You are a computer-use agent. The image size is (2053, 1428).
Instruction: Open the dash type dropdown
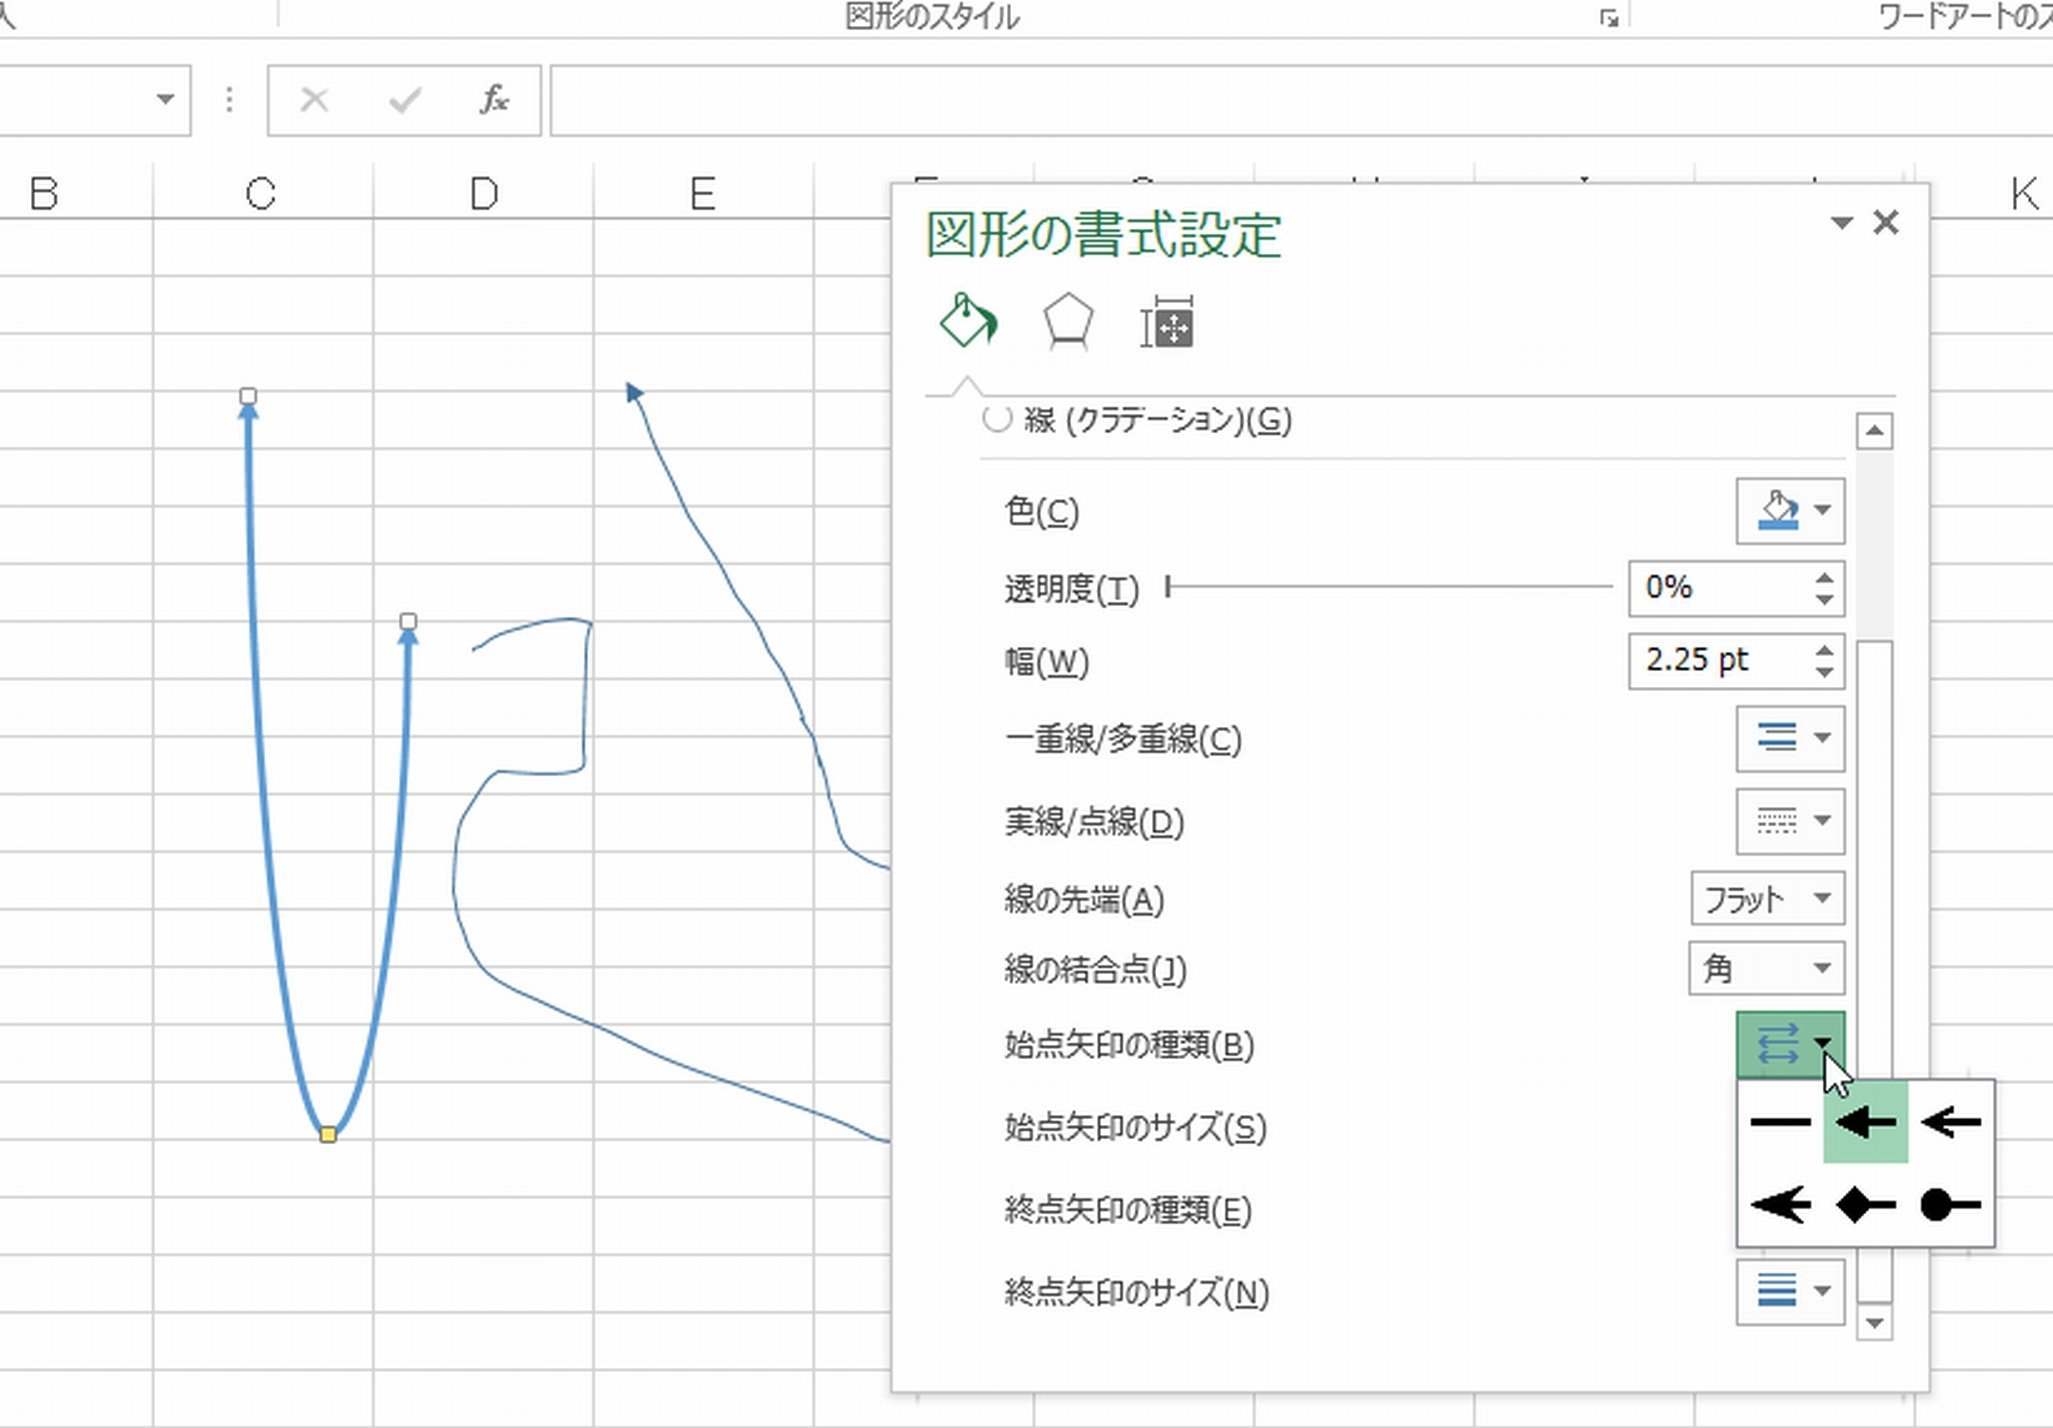click(1790, 821)
